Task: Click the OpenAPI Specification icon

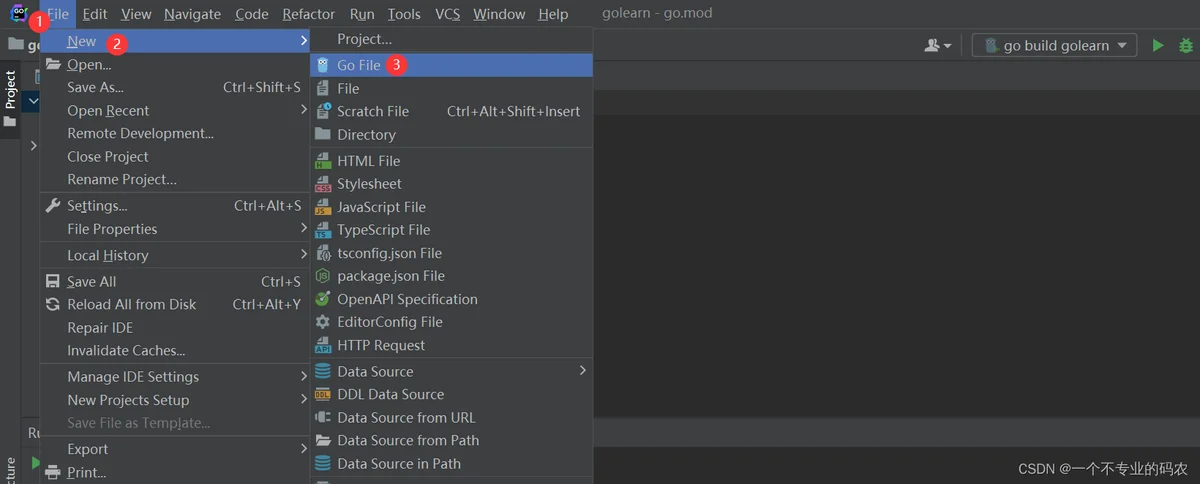Action: point(322,299)
